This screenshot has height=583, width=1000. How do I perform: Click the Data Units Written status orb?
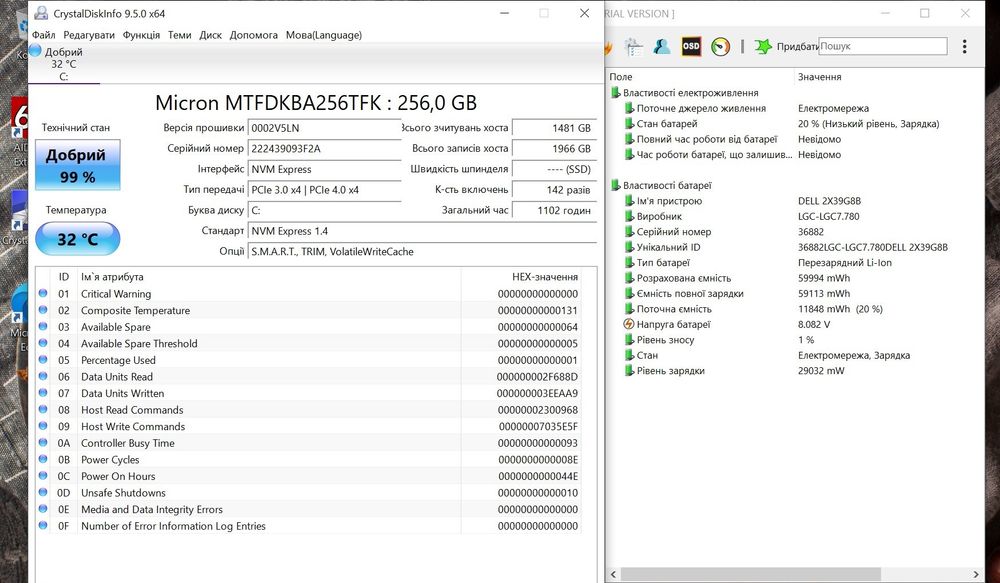tap(43, 393)
